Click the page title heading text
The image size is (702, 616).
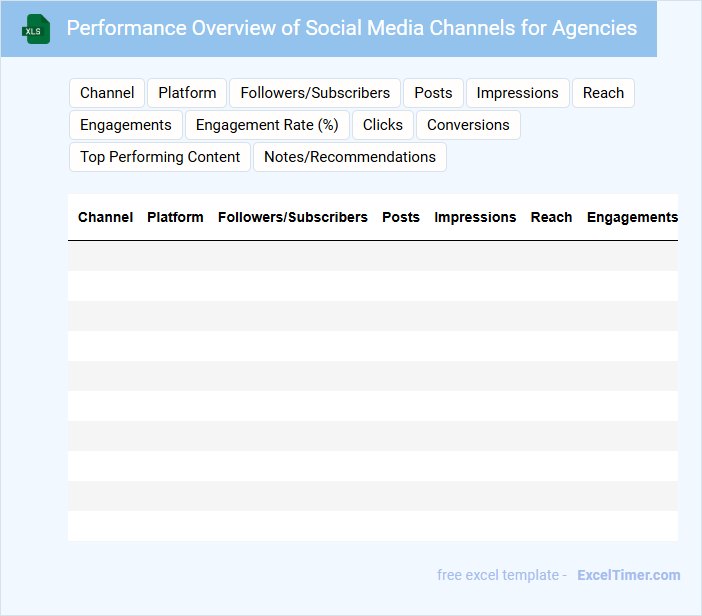pos(352,28)
